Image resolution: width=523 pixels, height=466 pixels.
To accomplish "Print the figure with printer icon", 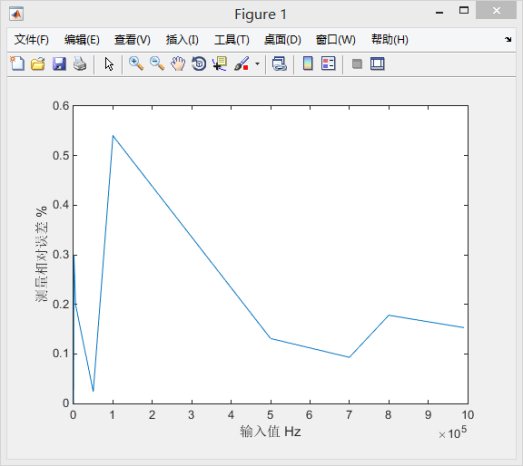I will click(80, 64).
